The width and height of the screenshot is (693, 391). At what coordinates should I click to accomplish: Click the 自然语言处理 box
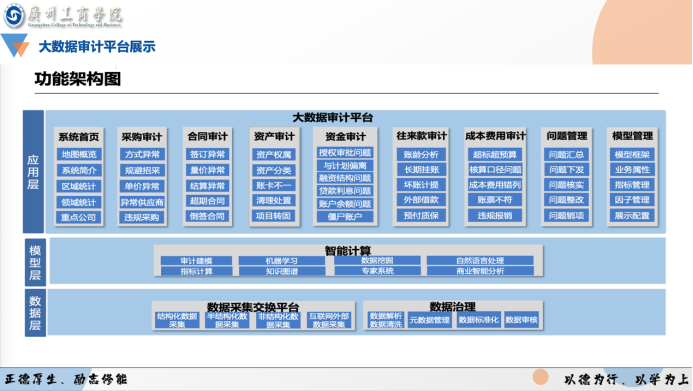click(x=480, y=261)
